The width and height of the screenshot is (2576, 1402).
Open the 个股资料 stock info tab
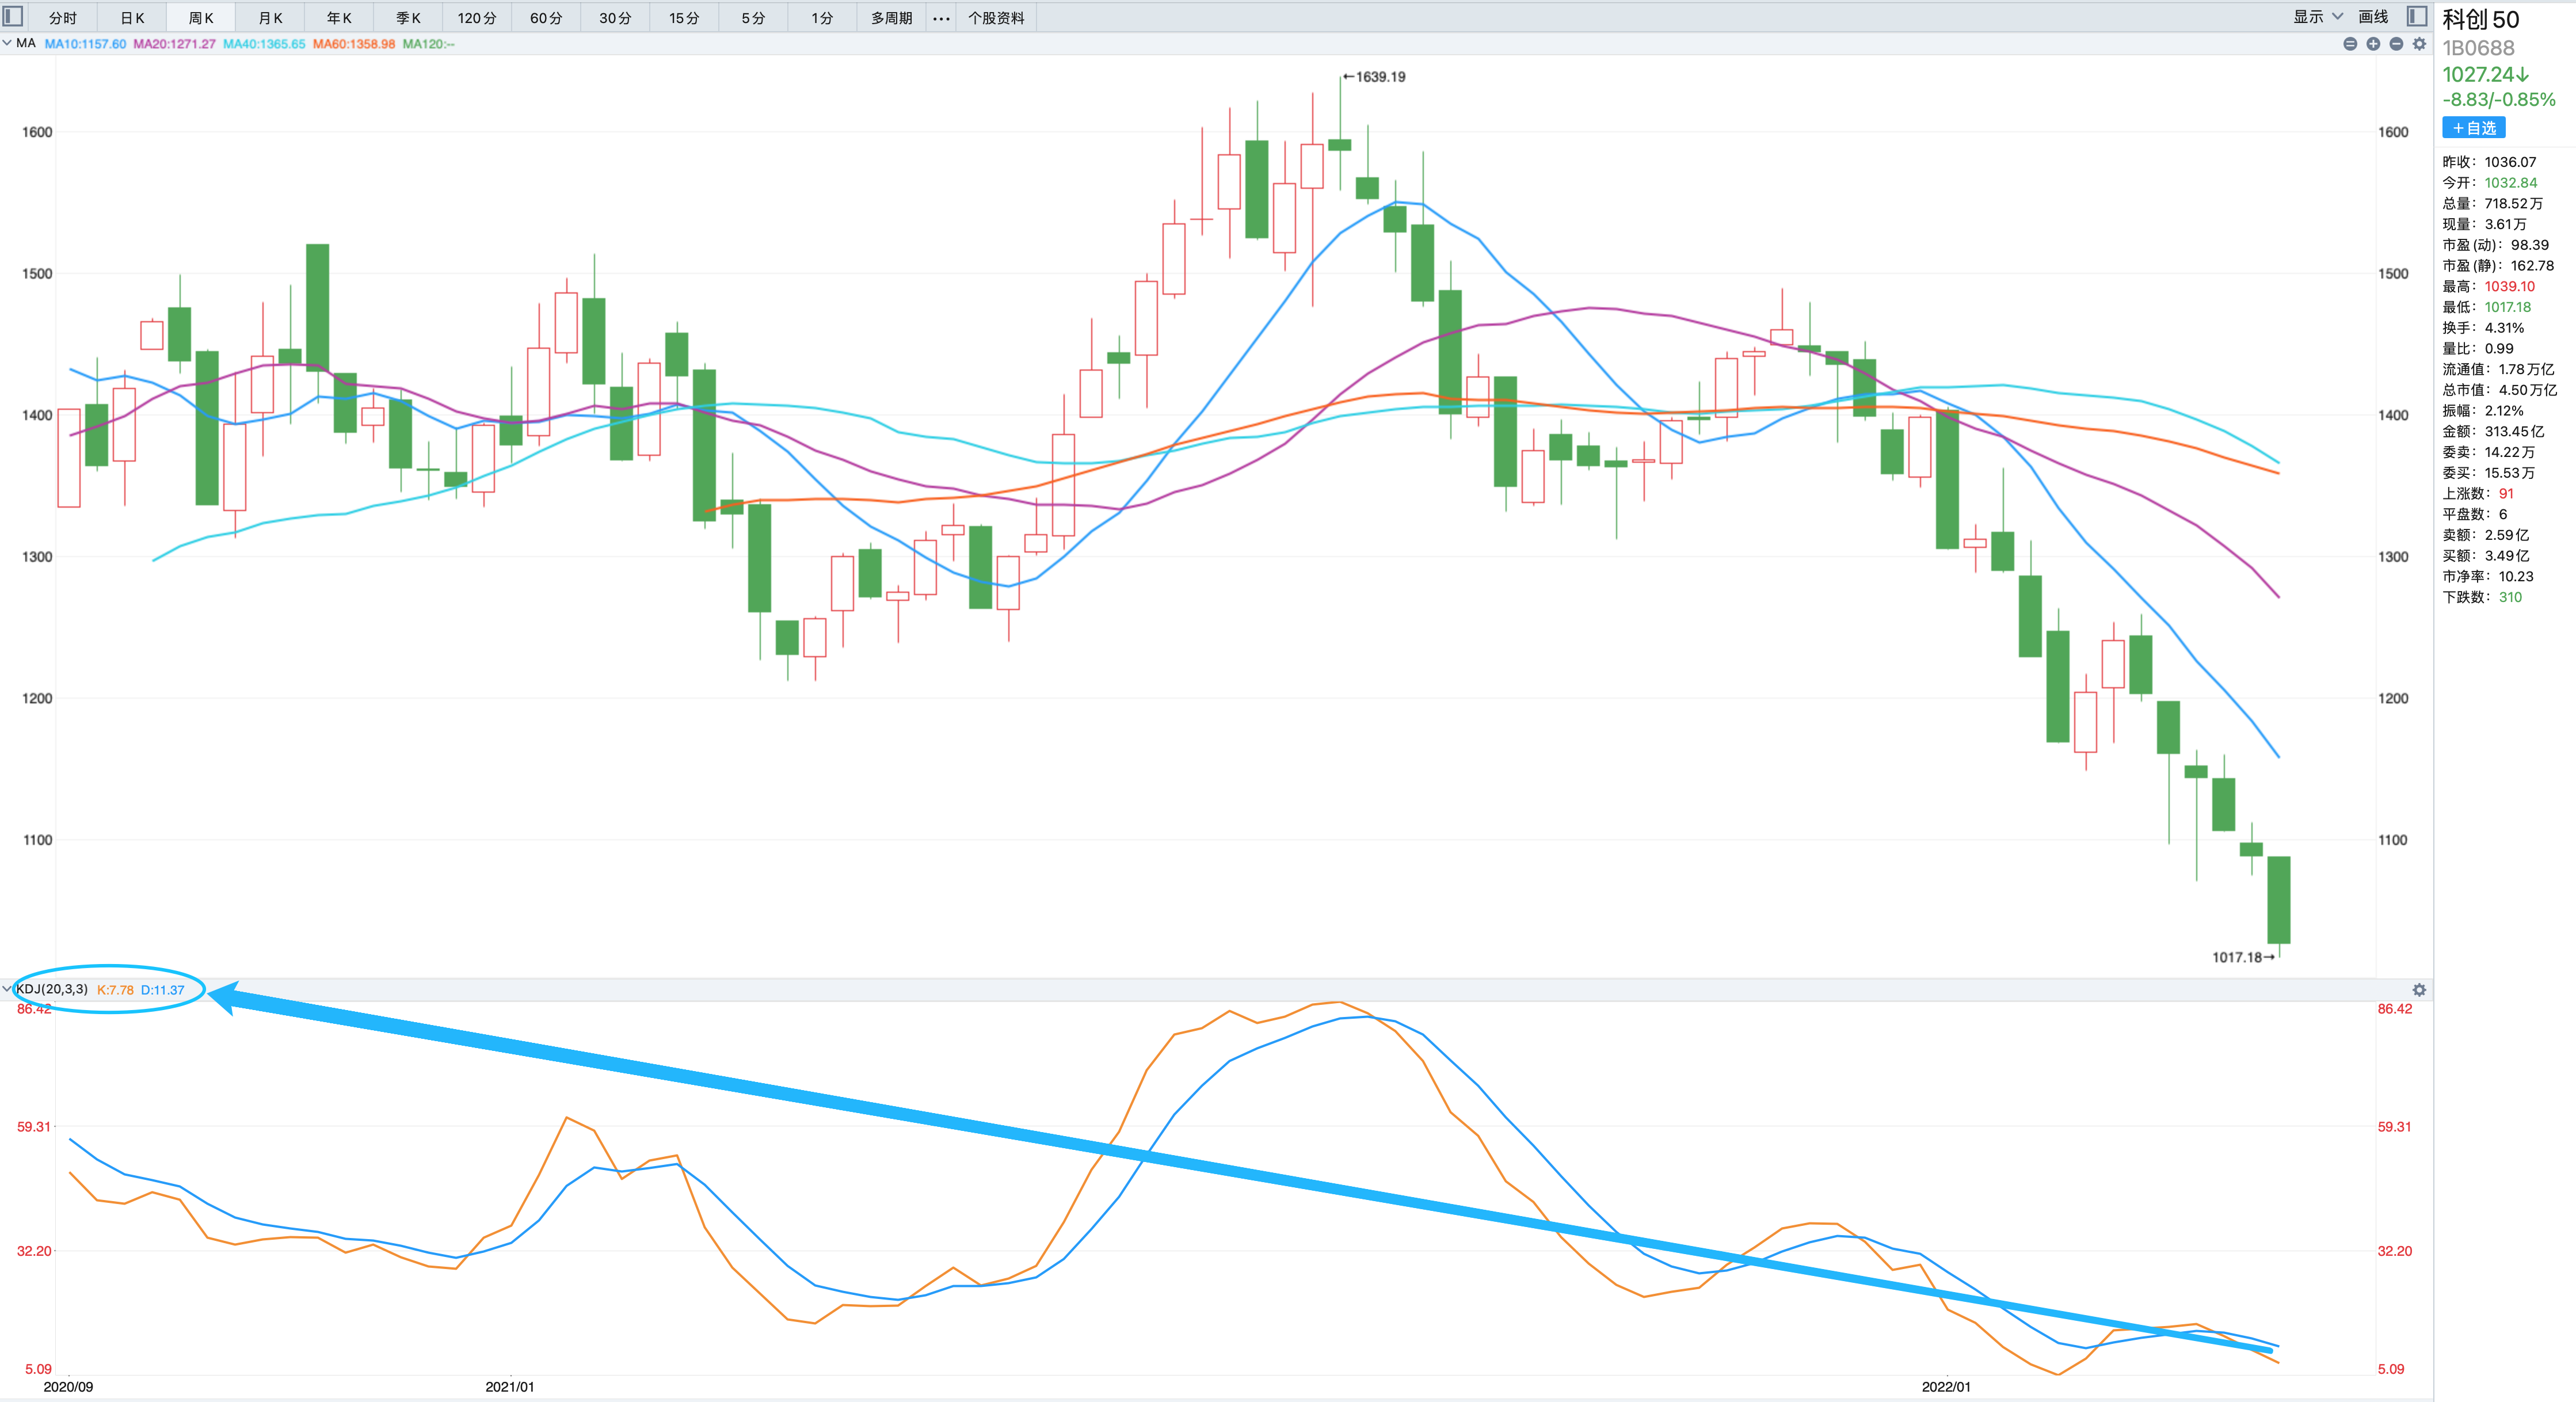pos(996,18)
